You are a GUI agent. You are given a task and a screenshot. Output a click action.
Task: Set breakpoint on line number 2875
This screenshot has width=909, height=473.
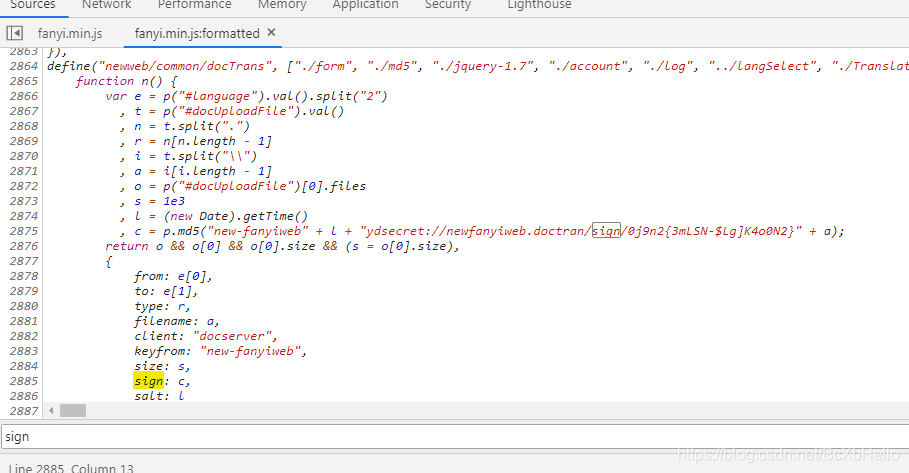point(24,231)
